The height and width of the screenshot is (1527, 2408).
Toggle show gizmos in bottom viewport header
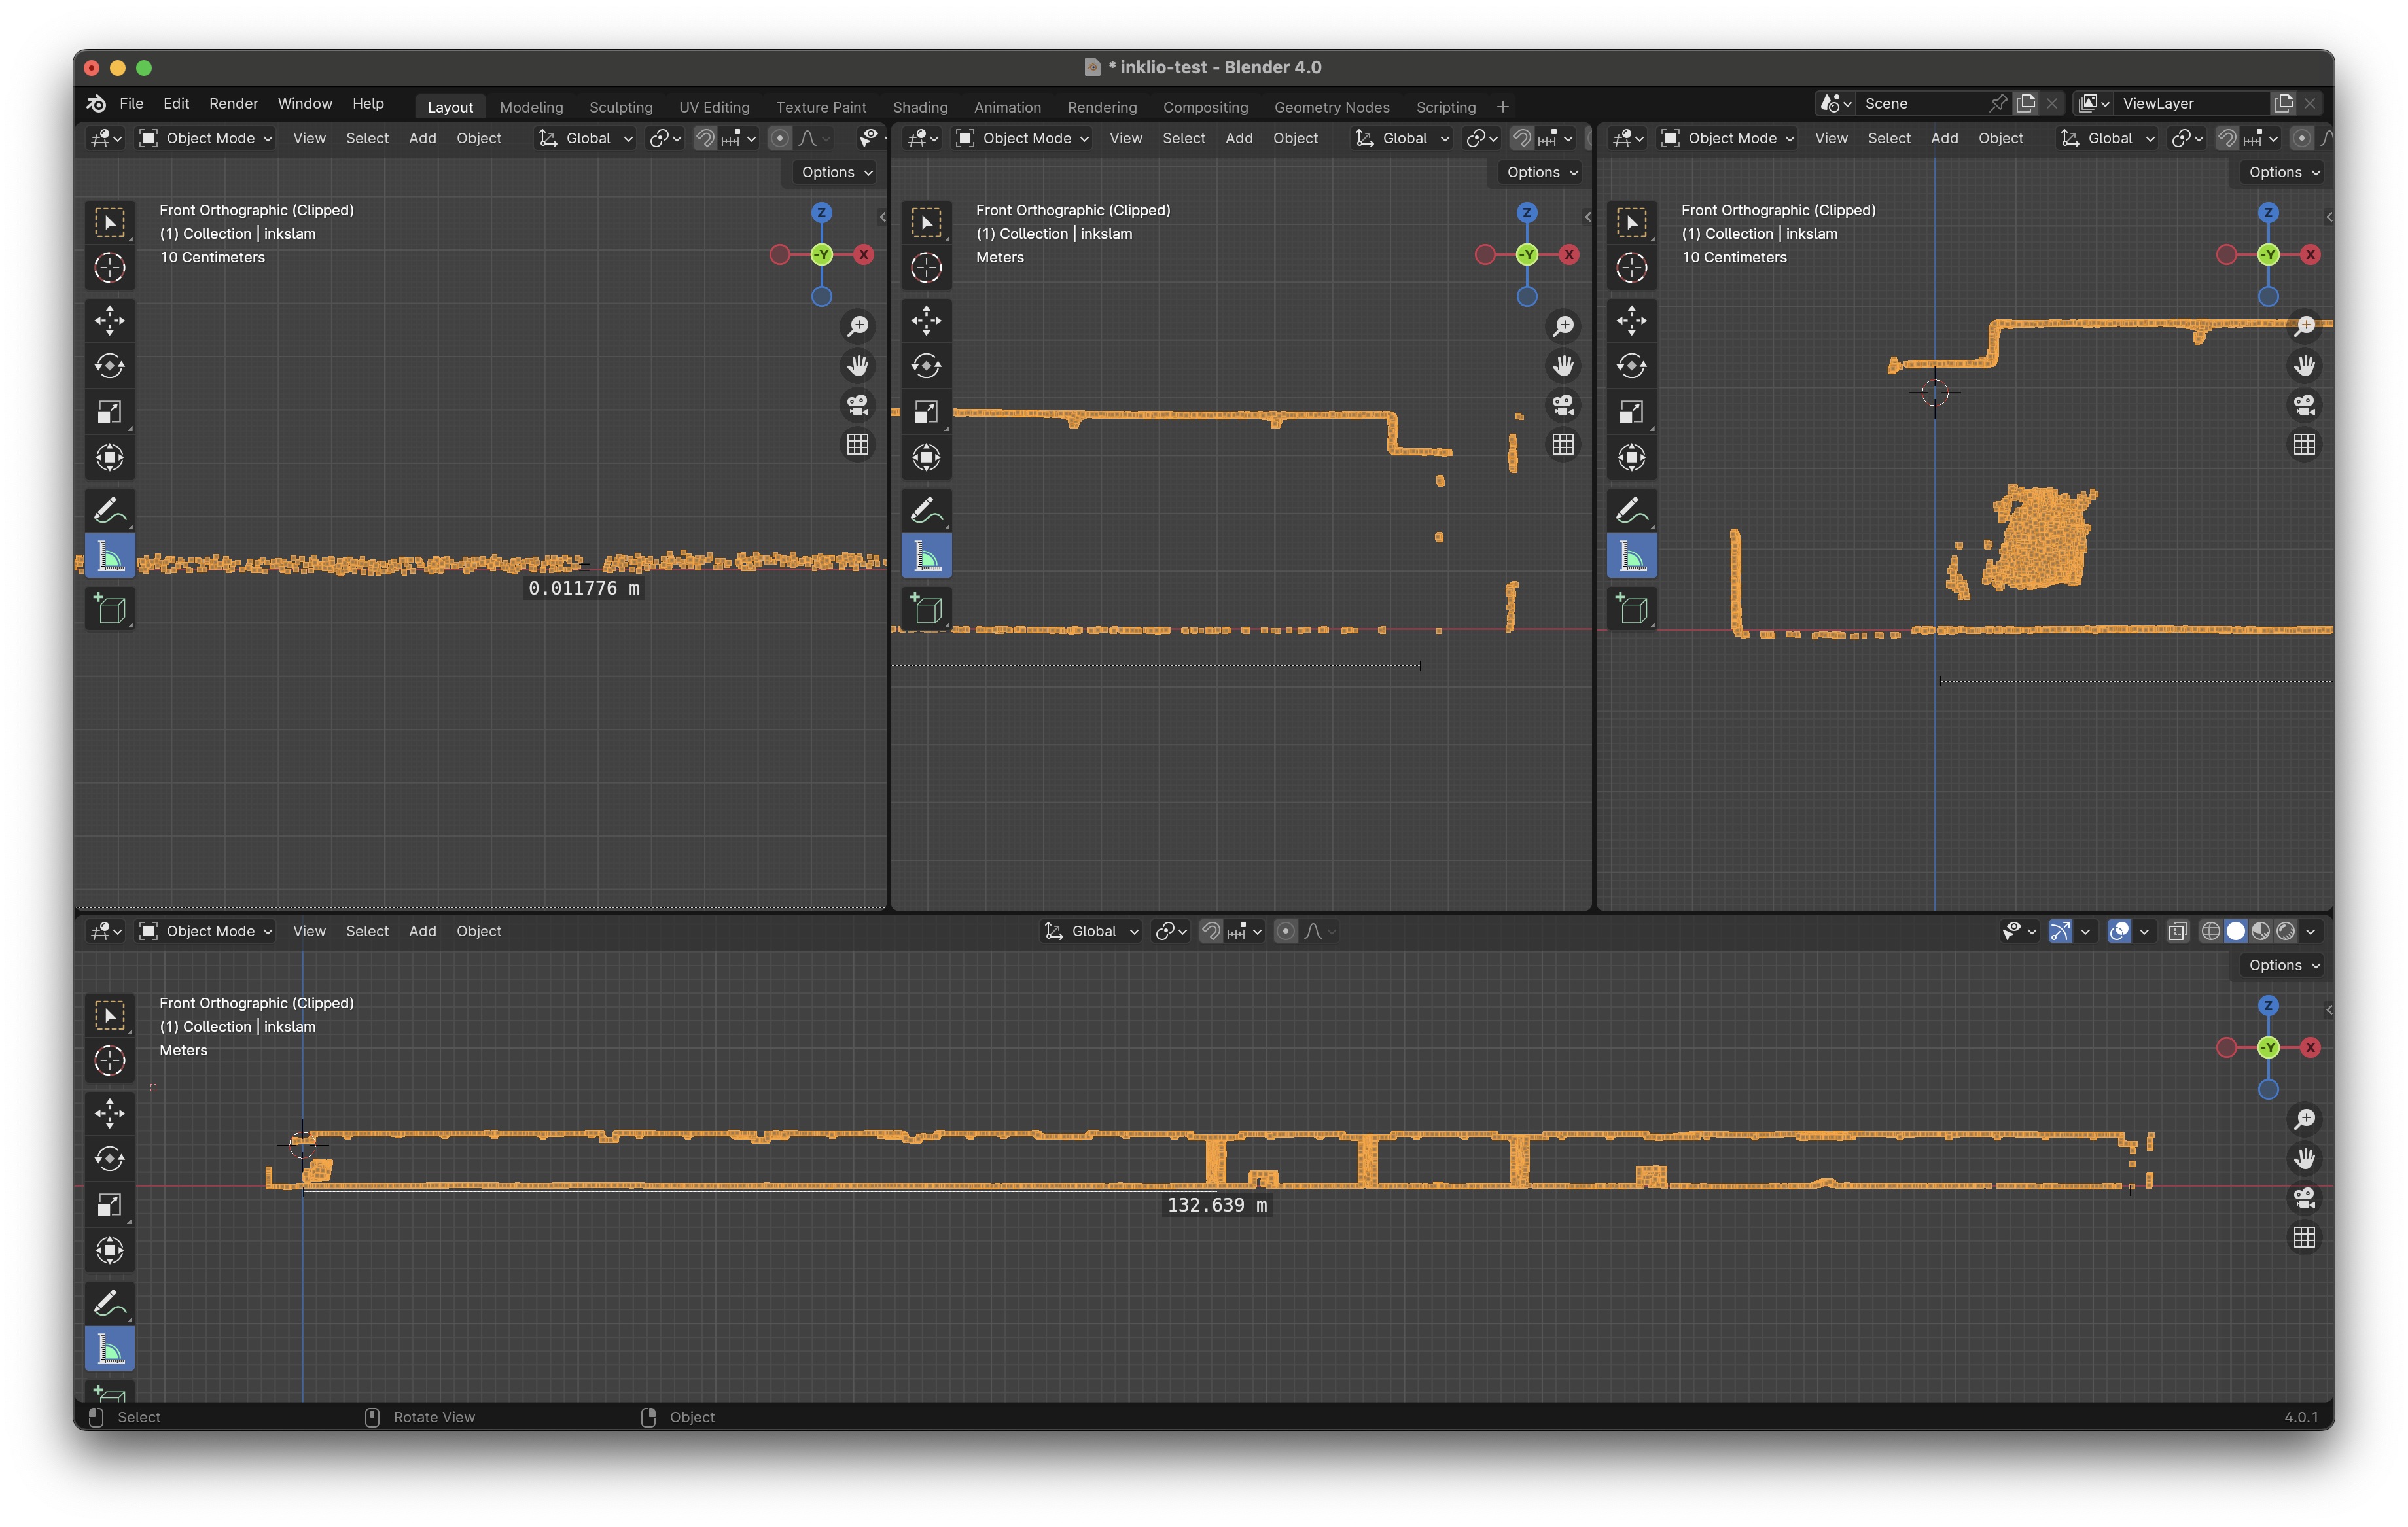click(2060, 931)
